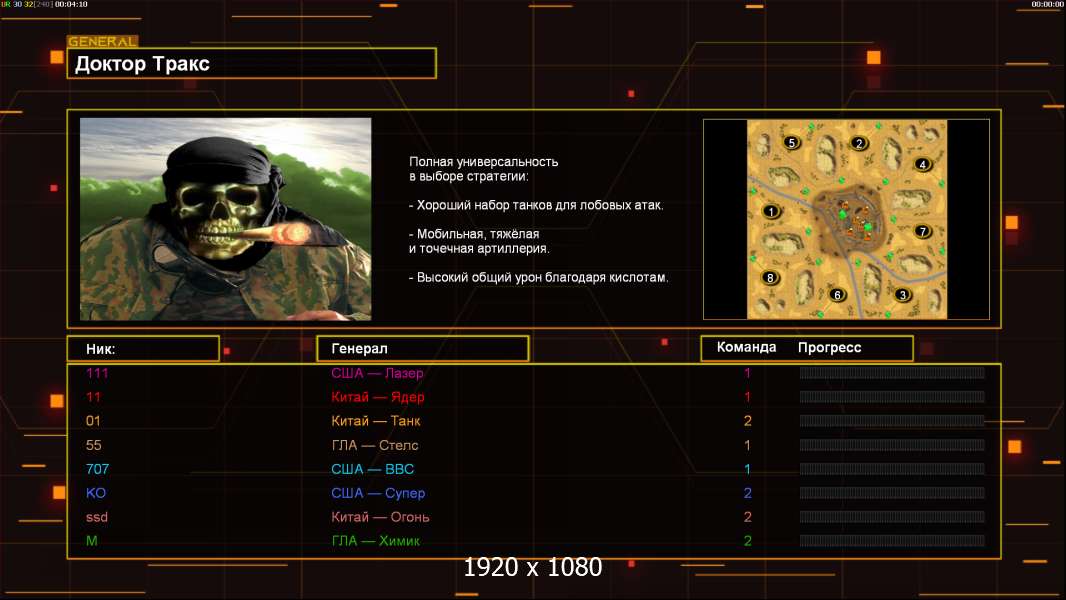The image size is (1066, 600).
Task: Select start position 5 on the minimap
Action: coord(791,143)
